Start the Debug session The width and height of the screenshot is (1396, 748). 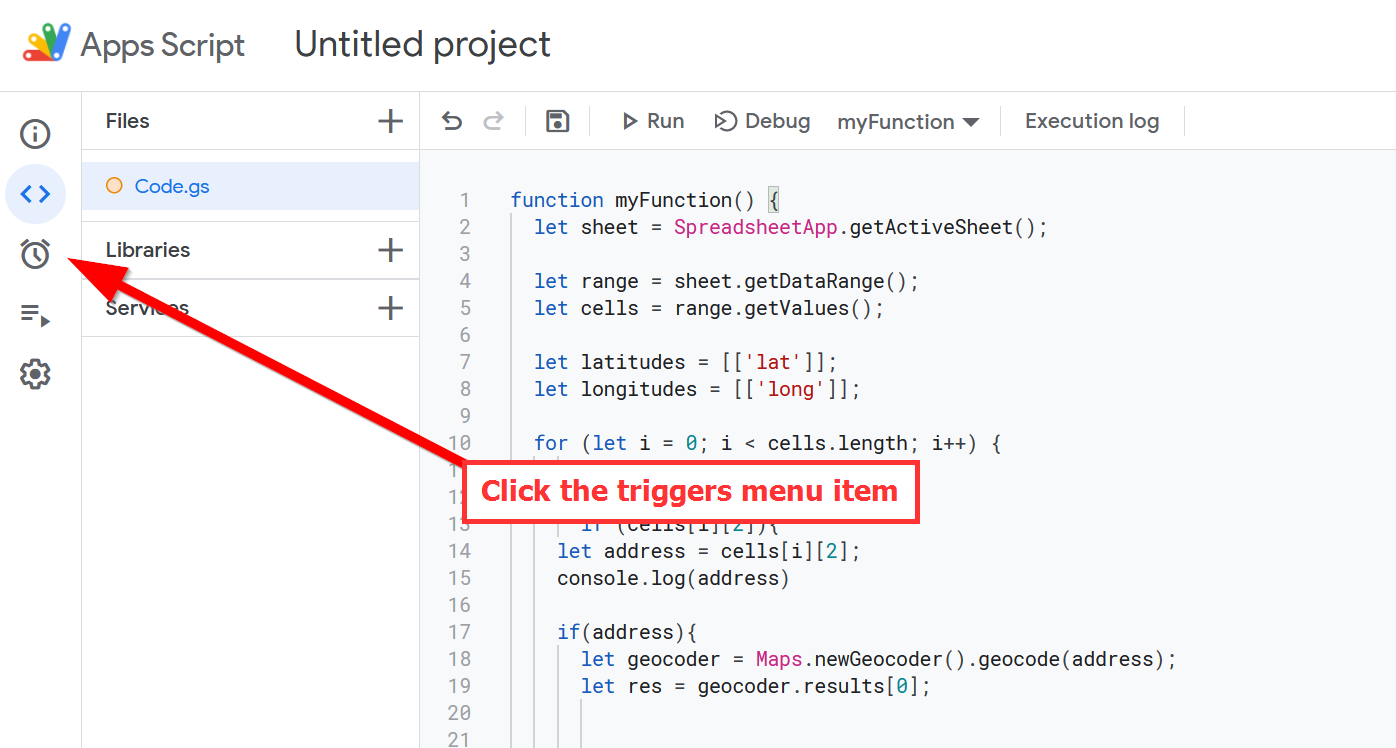point(762,121)
